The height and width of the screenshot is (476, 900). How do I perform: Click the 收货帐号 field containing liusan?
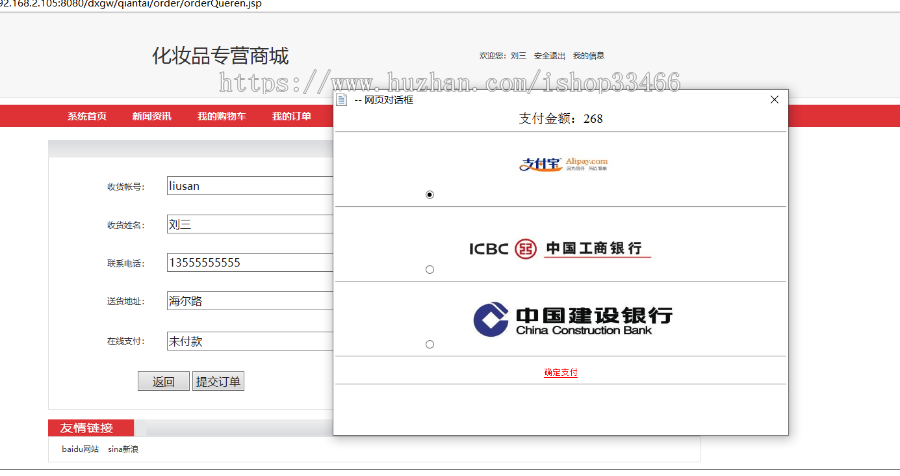coord(250,185)
